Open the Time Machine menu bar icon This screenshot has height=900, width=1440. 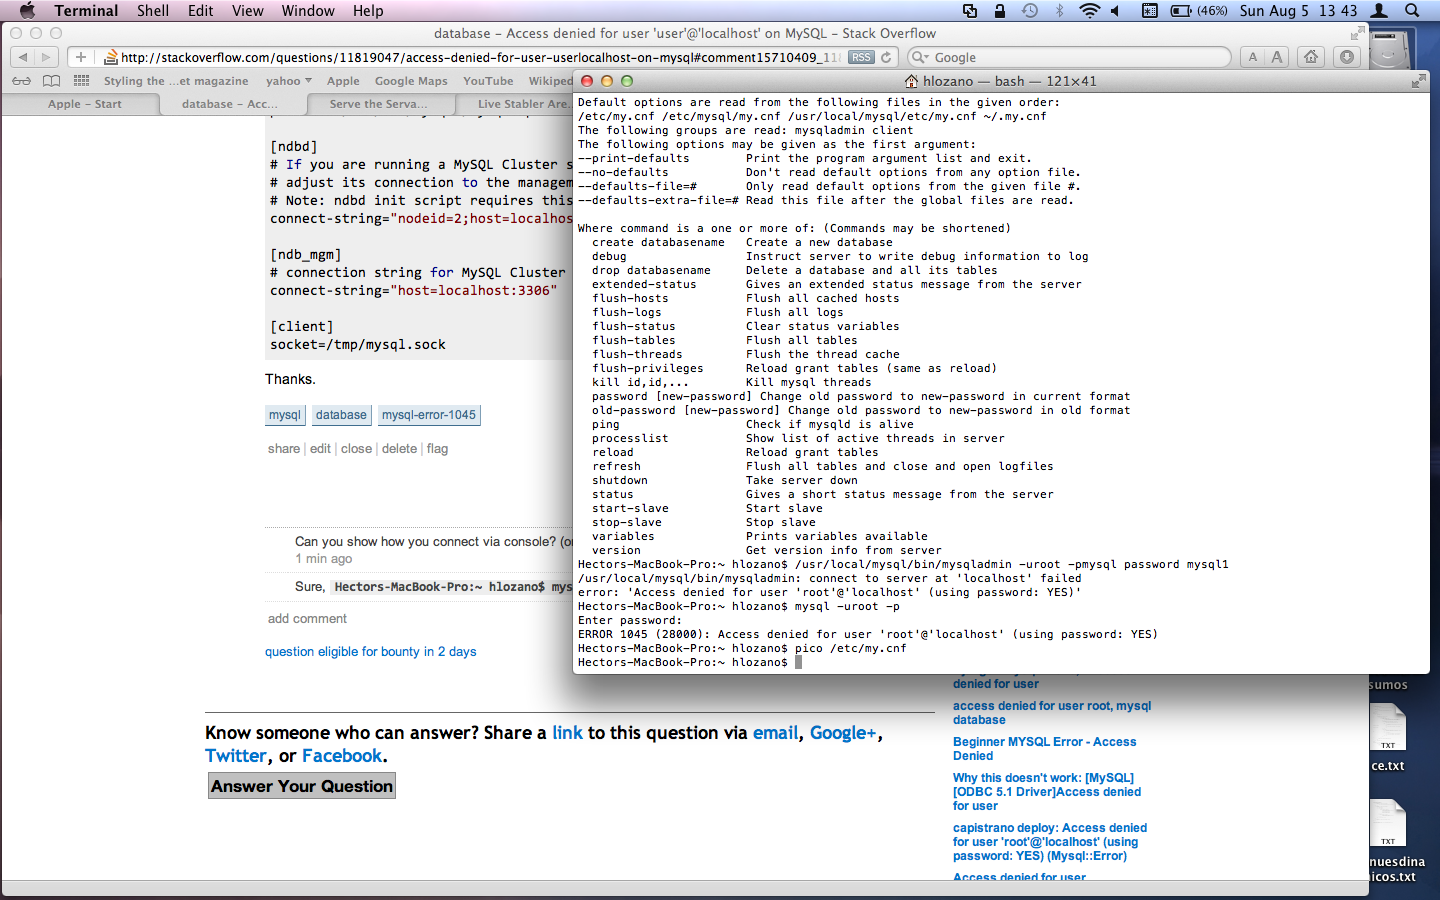coord(1029,10)
